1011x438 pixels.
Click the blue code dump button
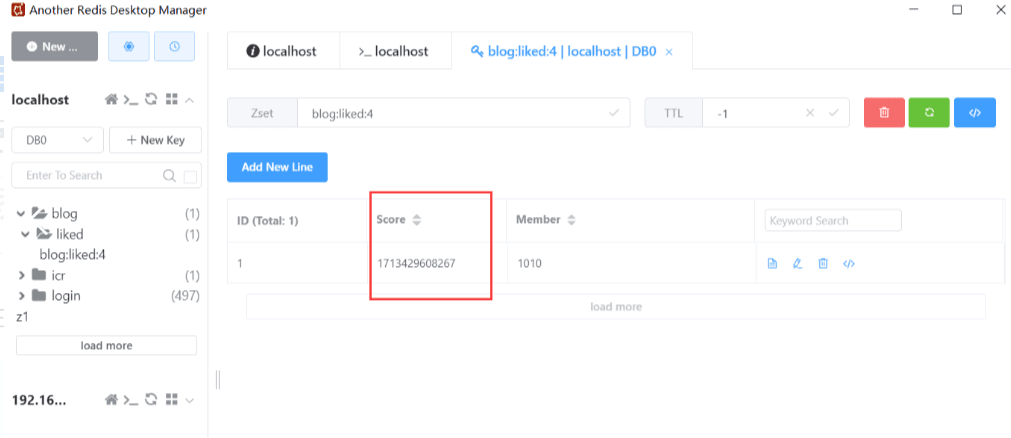(975, 113)
